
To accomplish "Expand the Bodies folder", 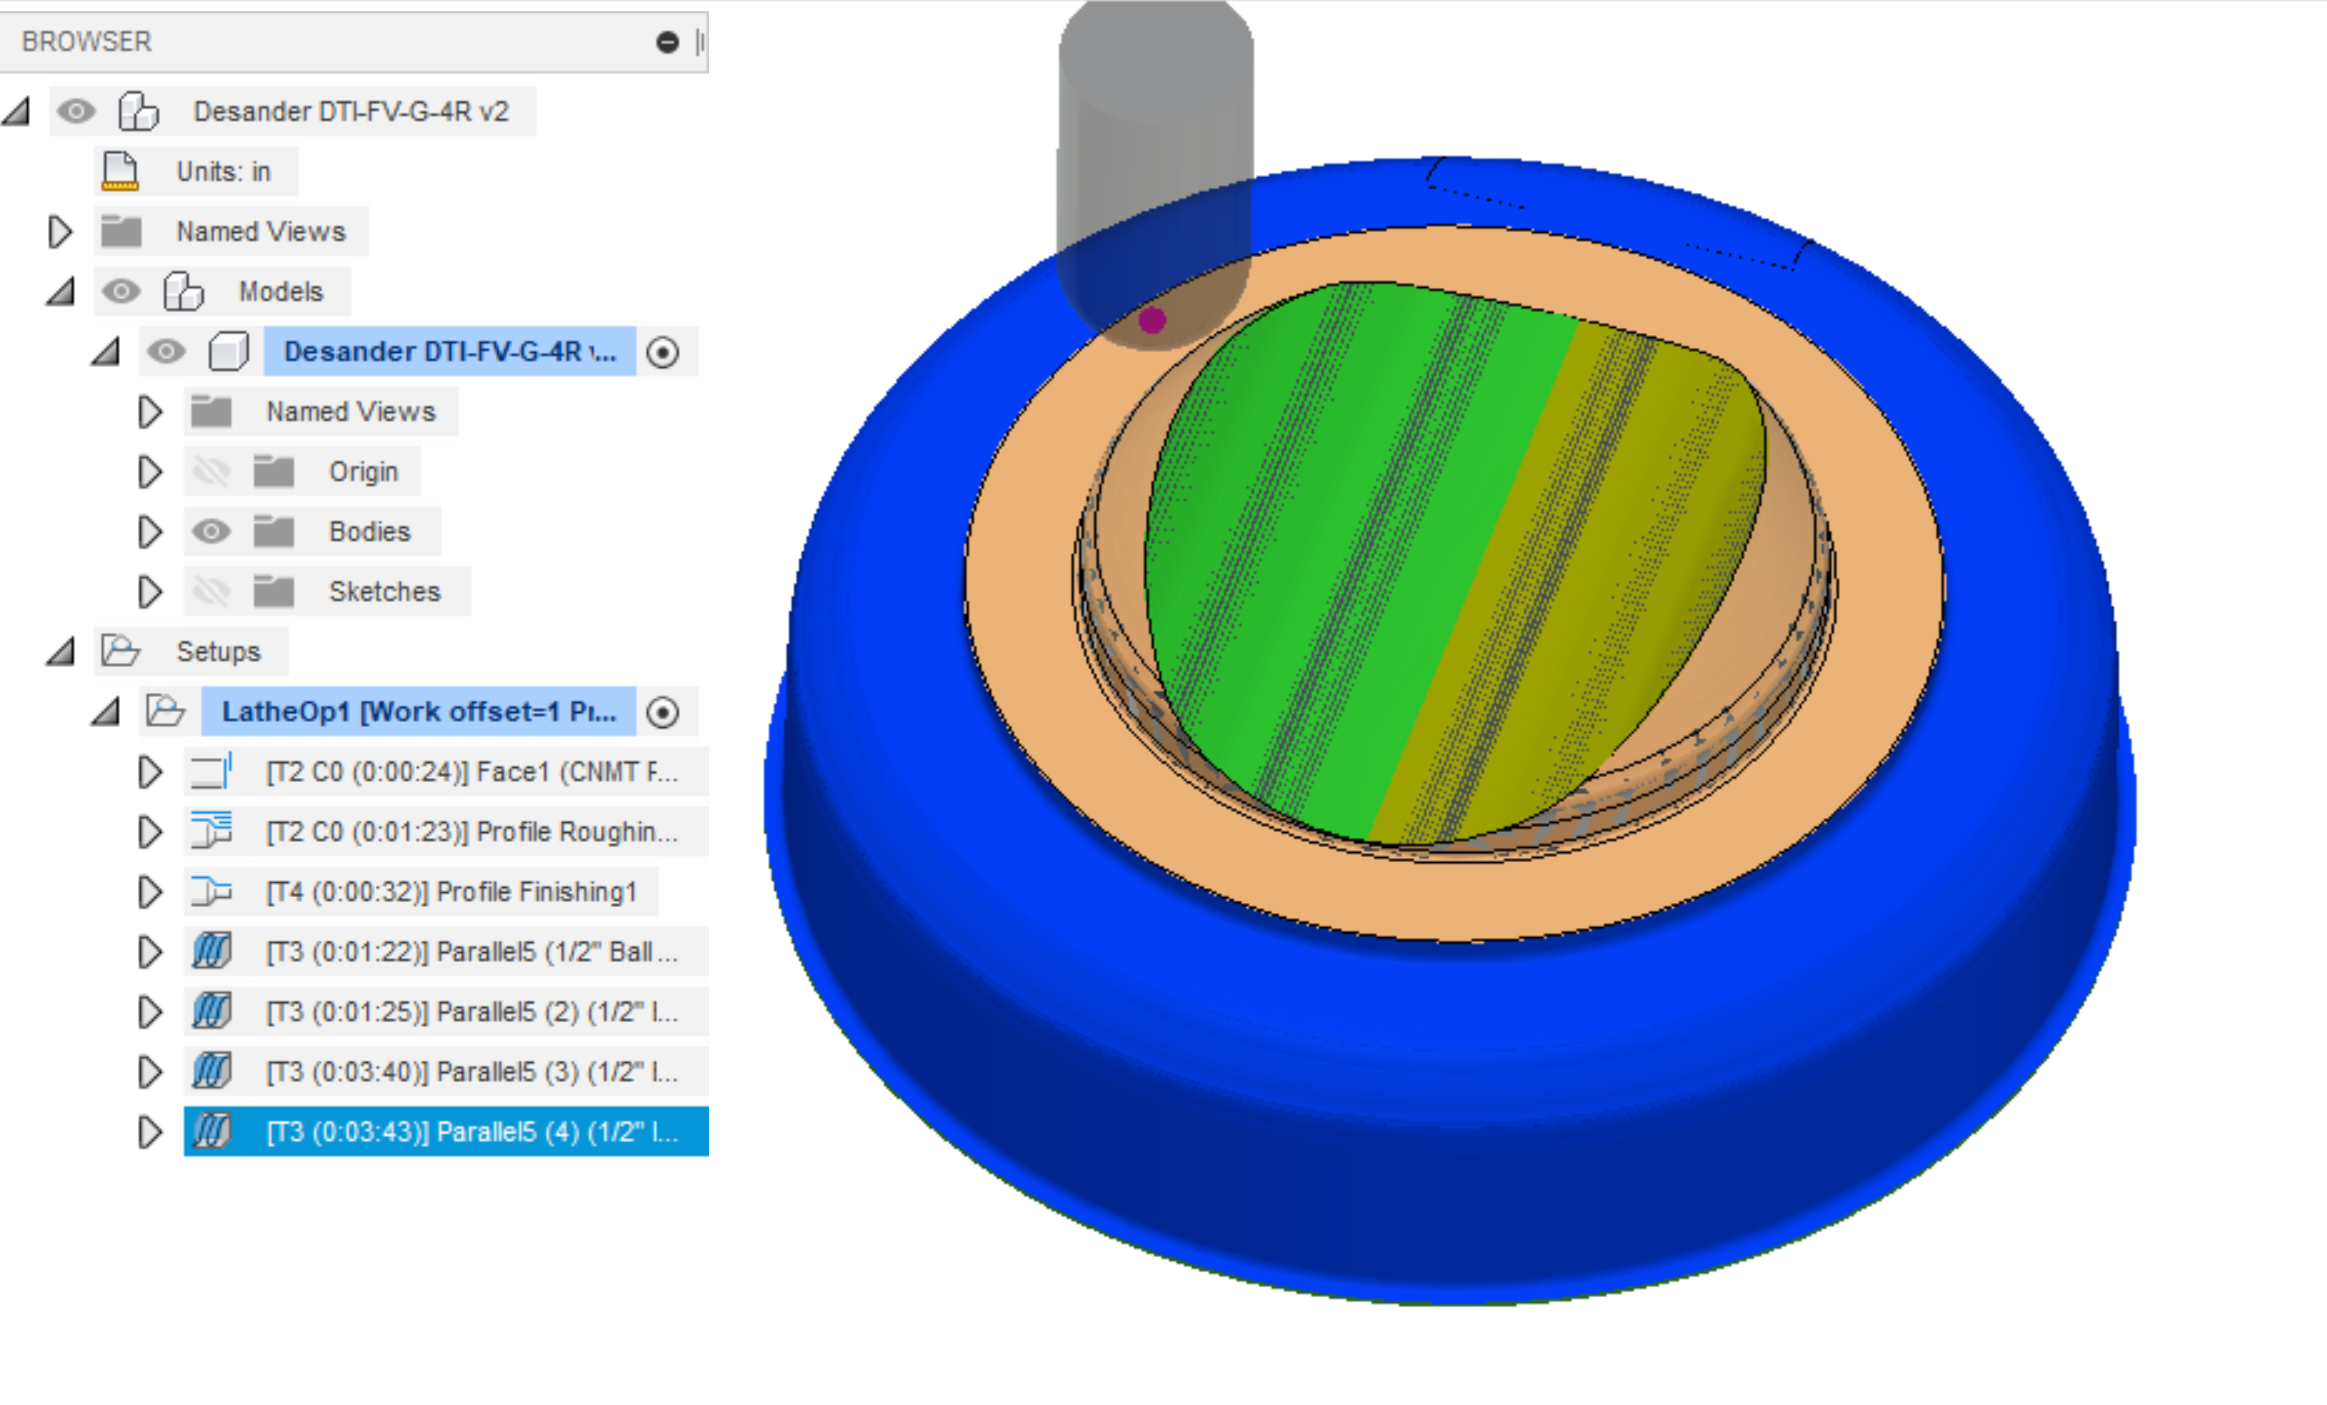I will [x=150, y=531].
